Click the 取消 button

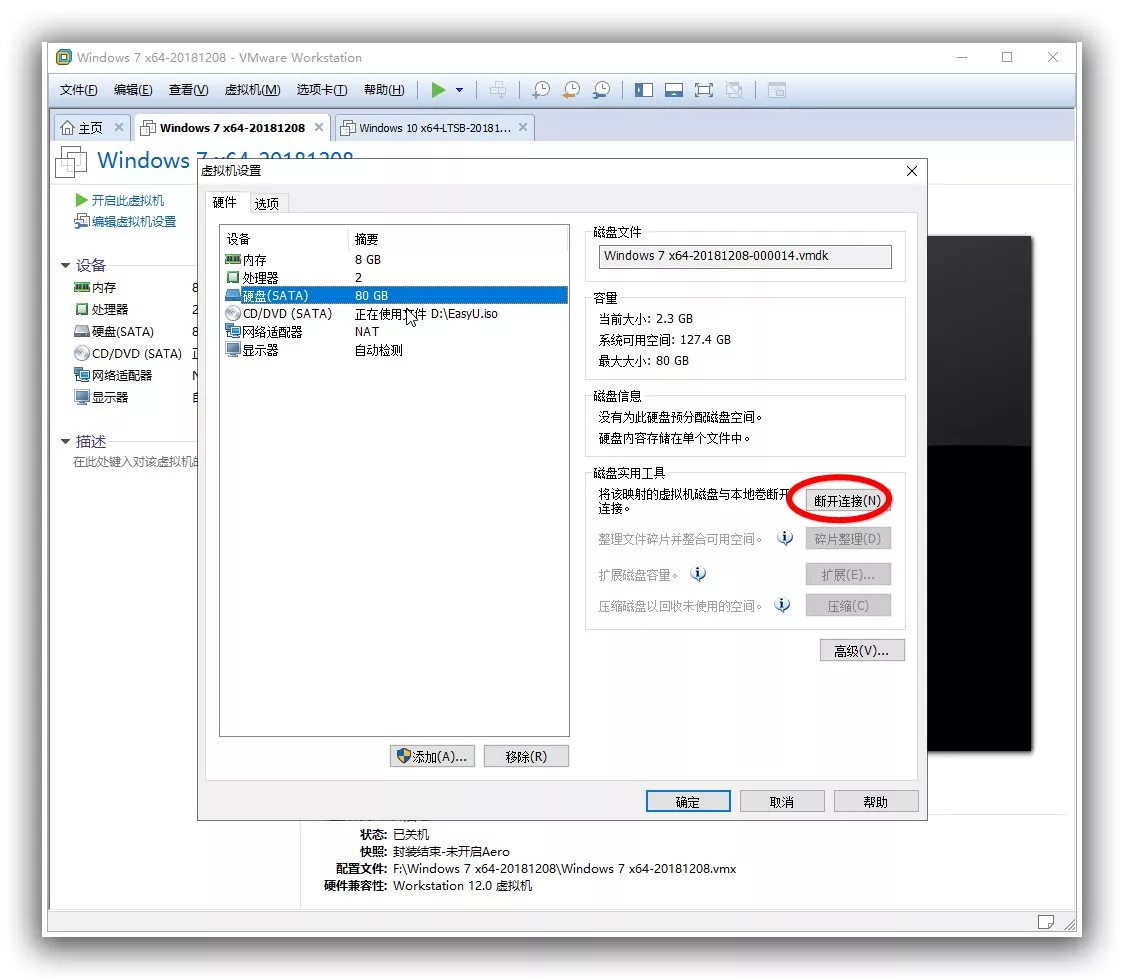782,801
